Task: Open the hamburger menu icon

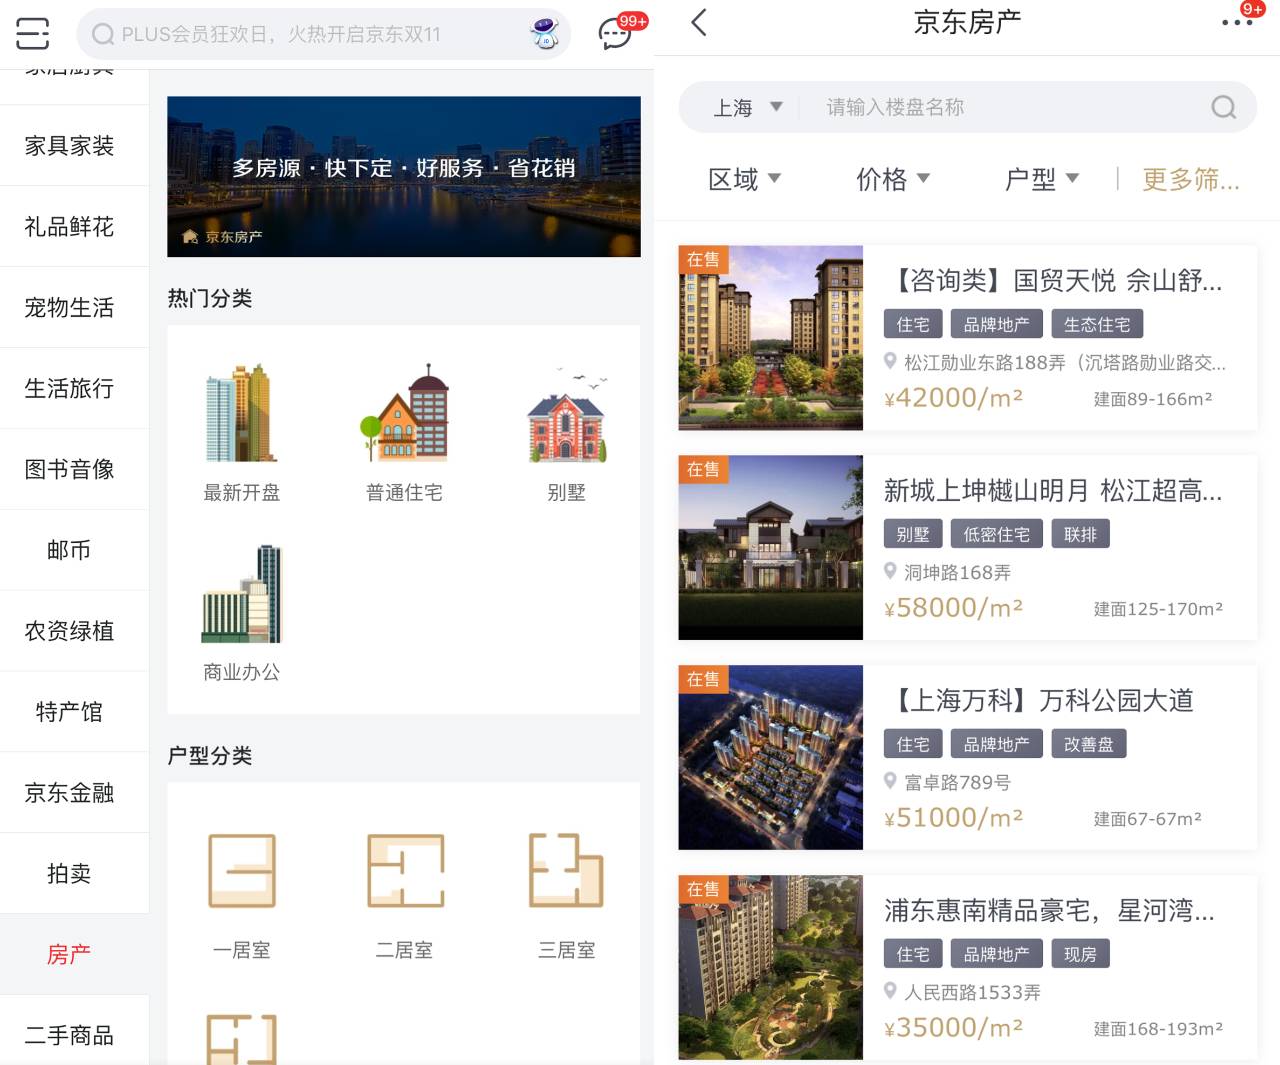Action: pyautogui.click(x=32, y=34)
